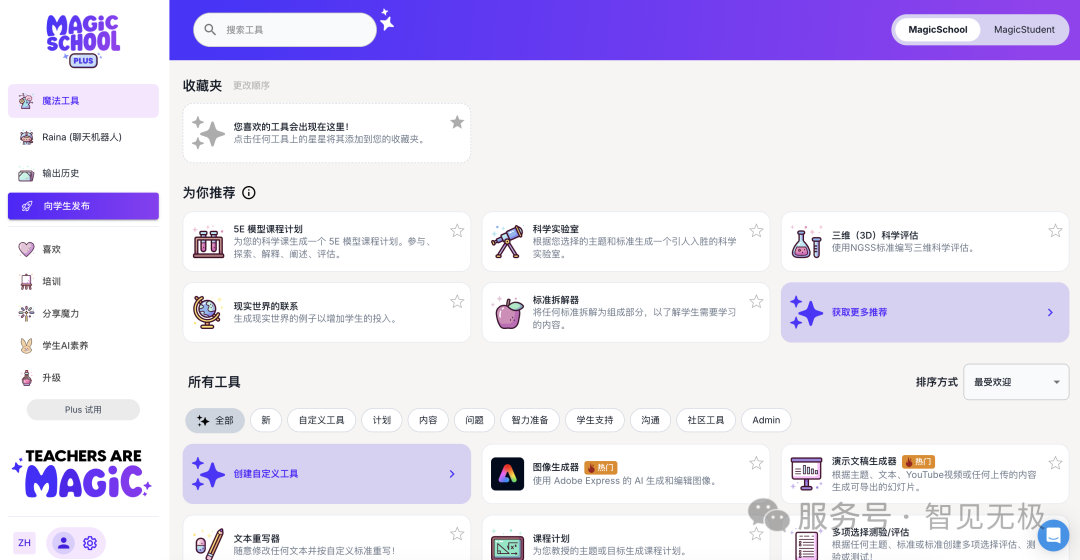This screenshot has height=560, width=1080.
Task: Open 培训 in the sidebar
Action: (83, 281)
